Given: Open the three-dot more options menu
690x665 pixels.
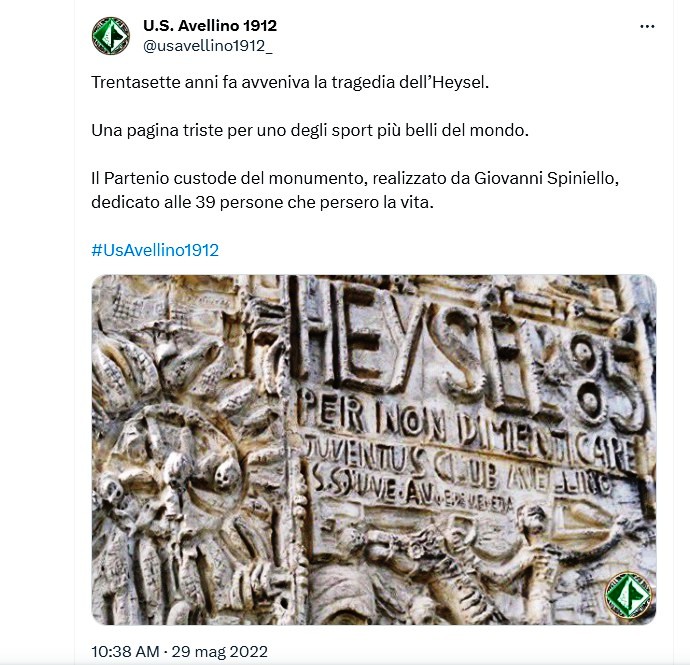Looking at the screenshot, I should [647, 27].
